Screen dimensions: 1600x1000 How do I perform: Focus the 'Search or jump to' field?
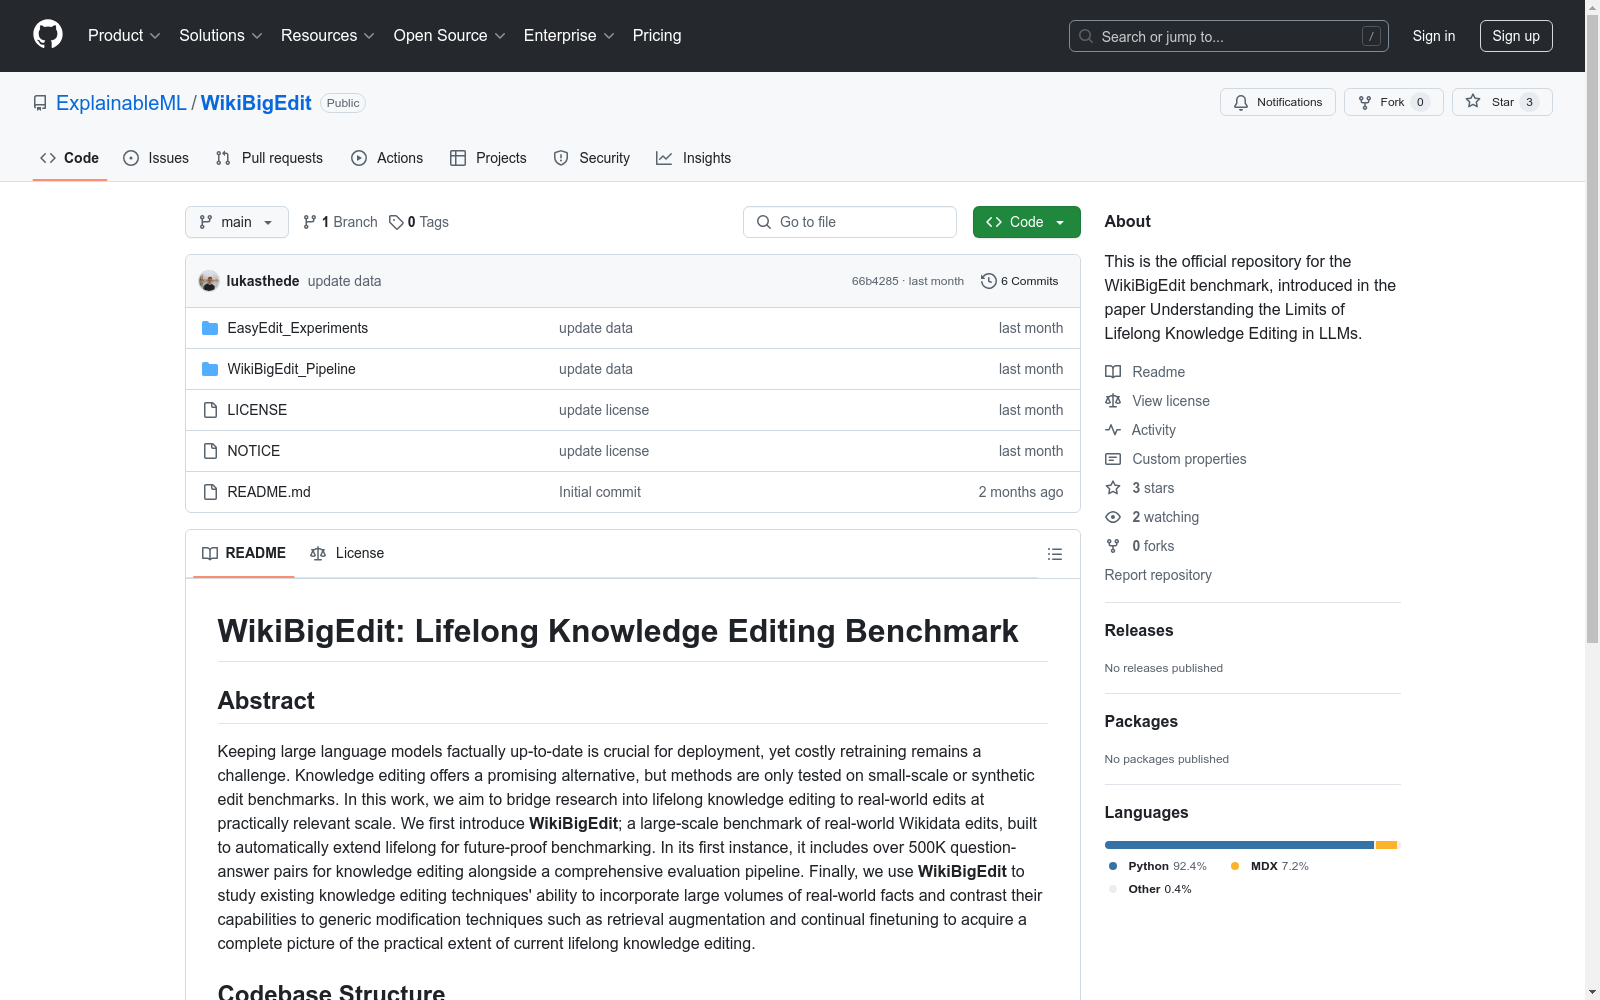click(x=1229, y=36)
